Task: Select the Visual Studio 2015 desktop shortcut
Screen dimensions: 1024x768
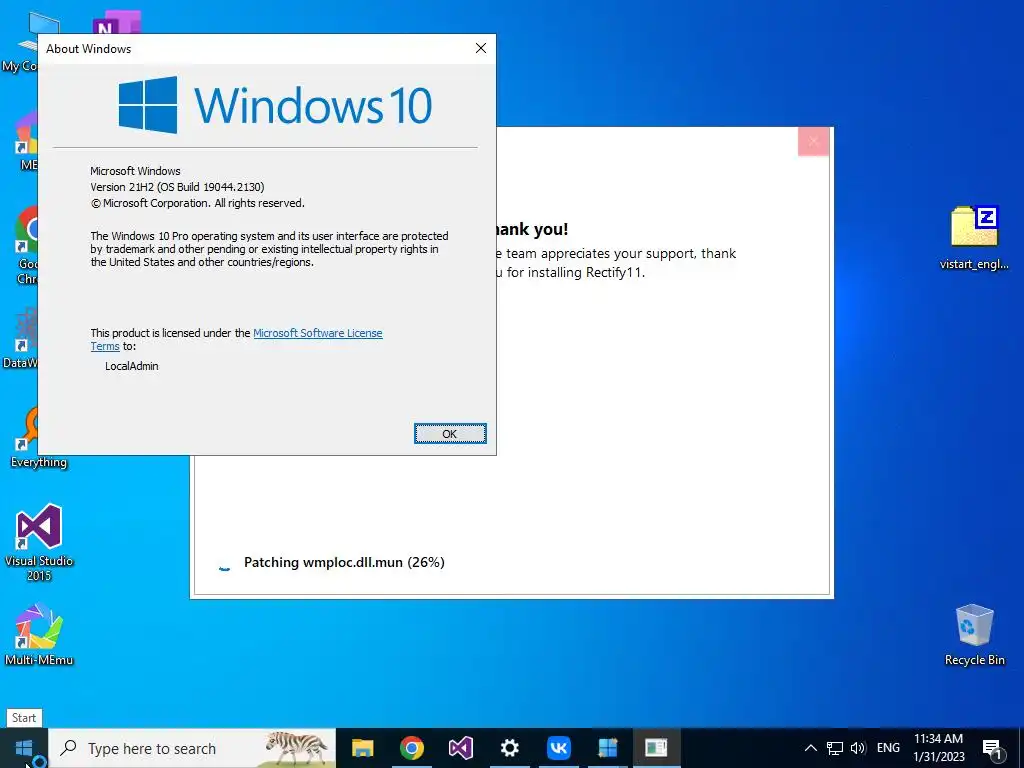Action: click(x=39, y=542)
